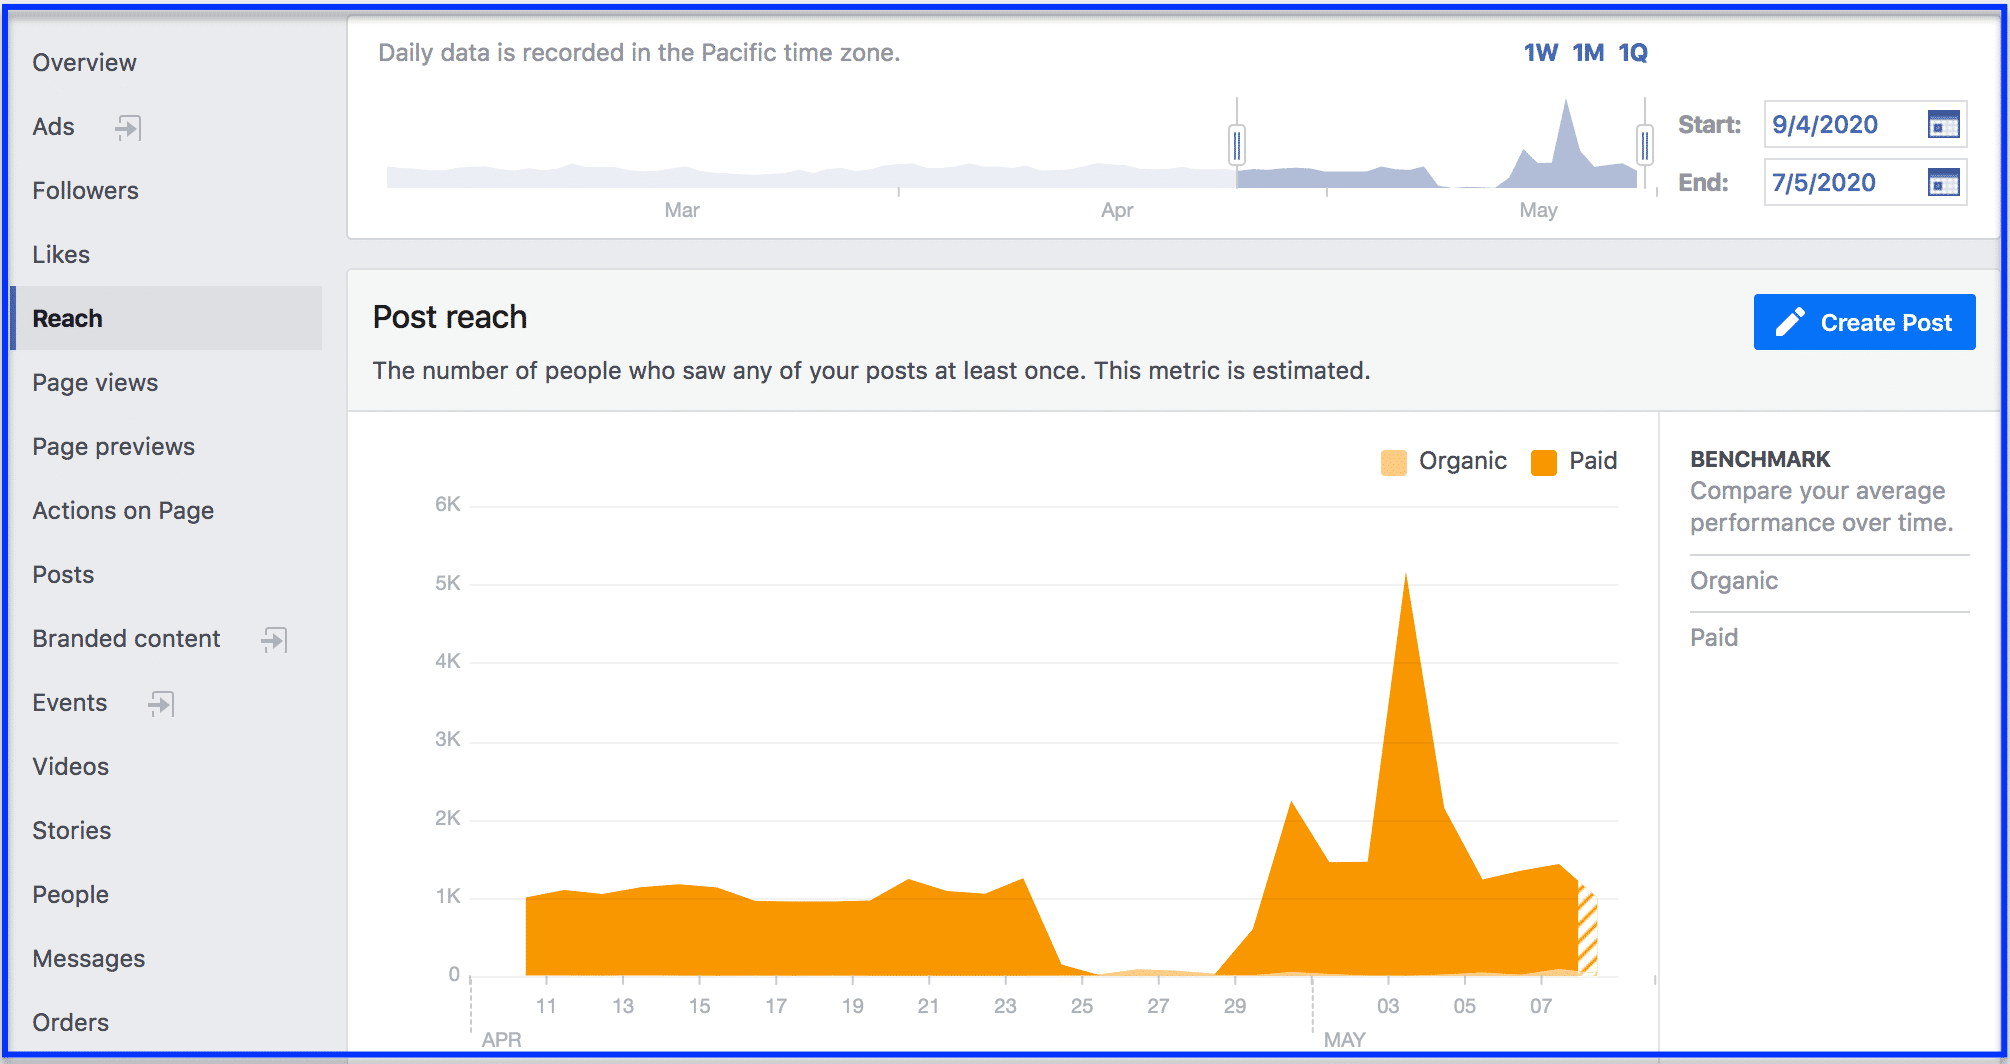Select the 1W time range
The width and height of the screenshot is (2010, 1064).
coord(1540,53)
